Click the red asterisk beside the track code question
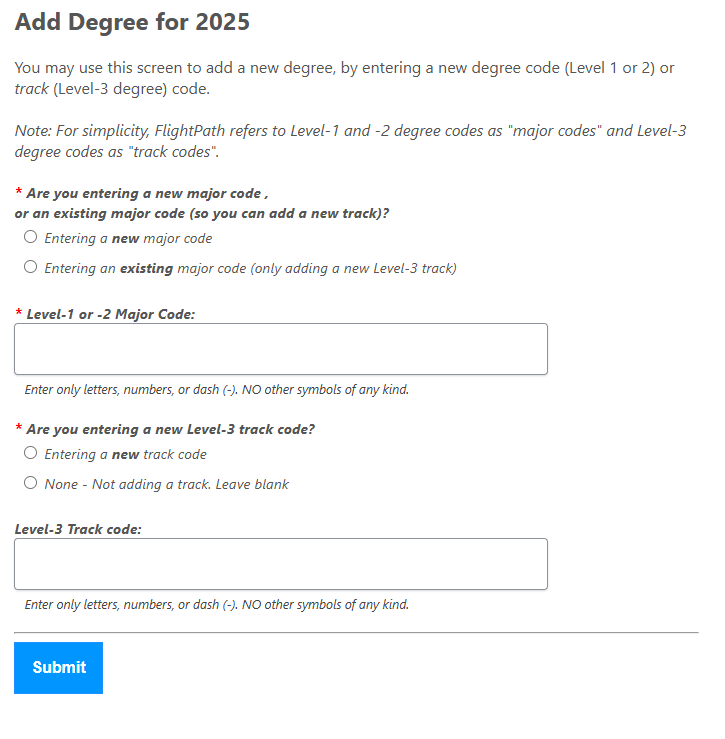 click(x=19, y=430)
